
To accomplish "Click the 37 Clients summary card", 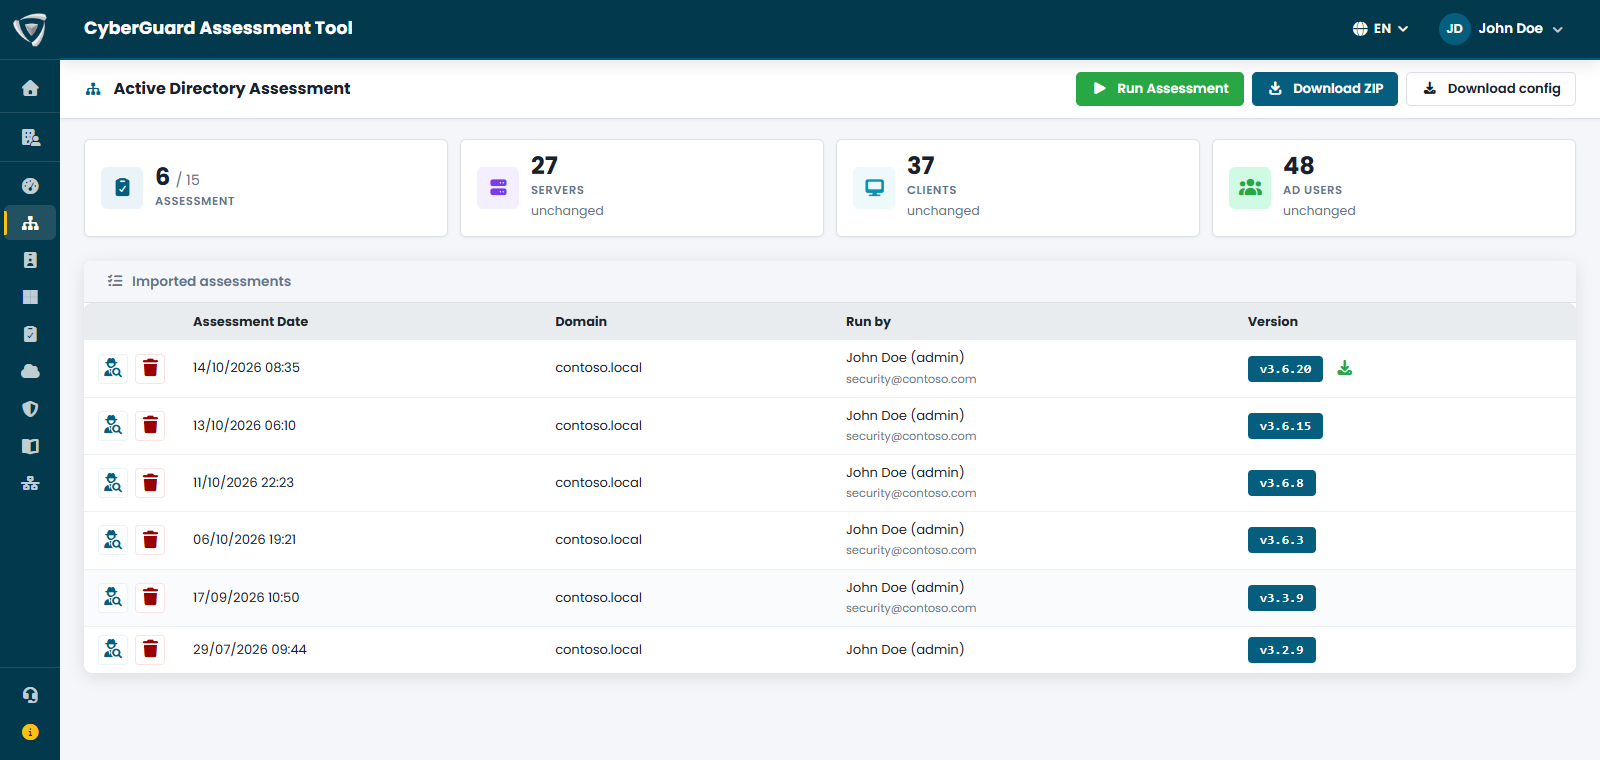I will click(1018, 188).
